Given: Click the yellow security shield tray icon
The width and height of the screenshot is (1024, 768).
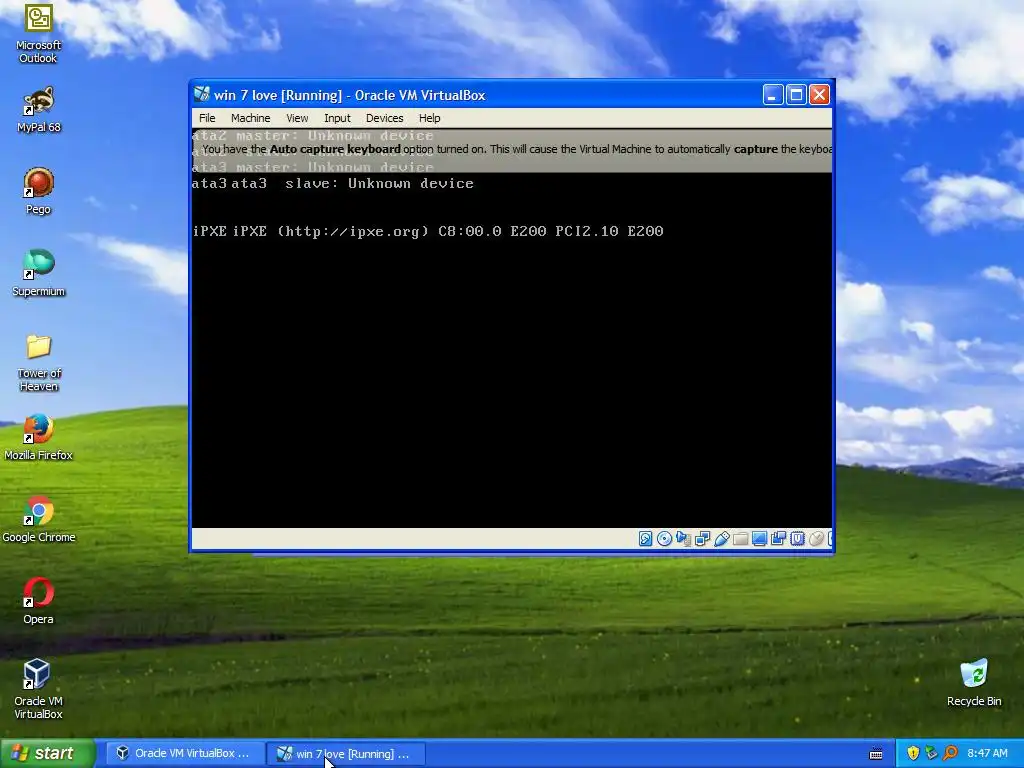Looking at the screenshot, I should pos(913,754).
